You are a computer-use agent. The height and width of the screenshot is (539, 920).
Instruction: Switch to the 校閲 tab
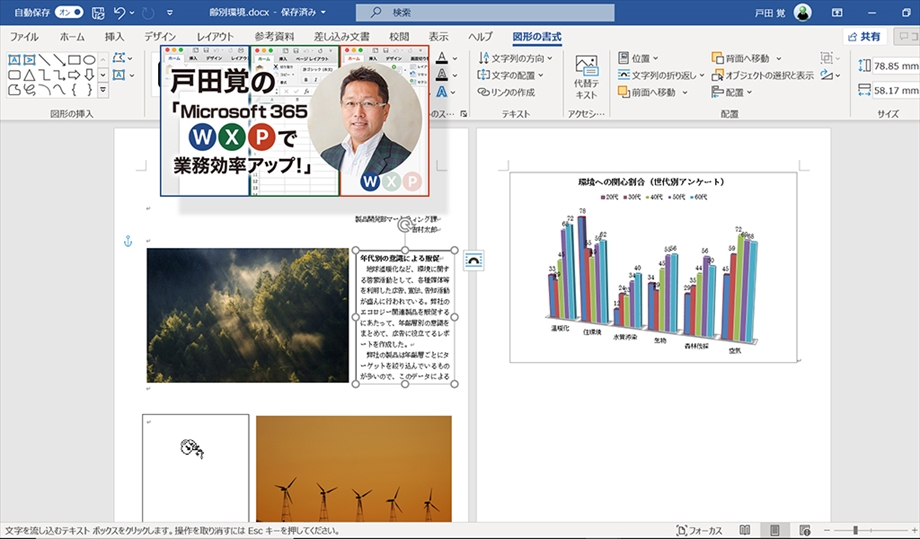point(399,36)
